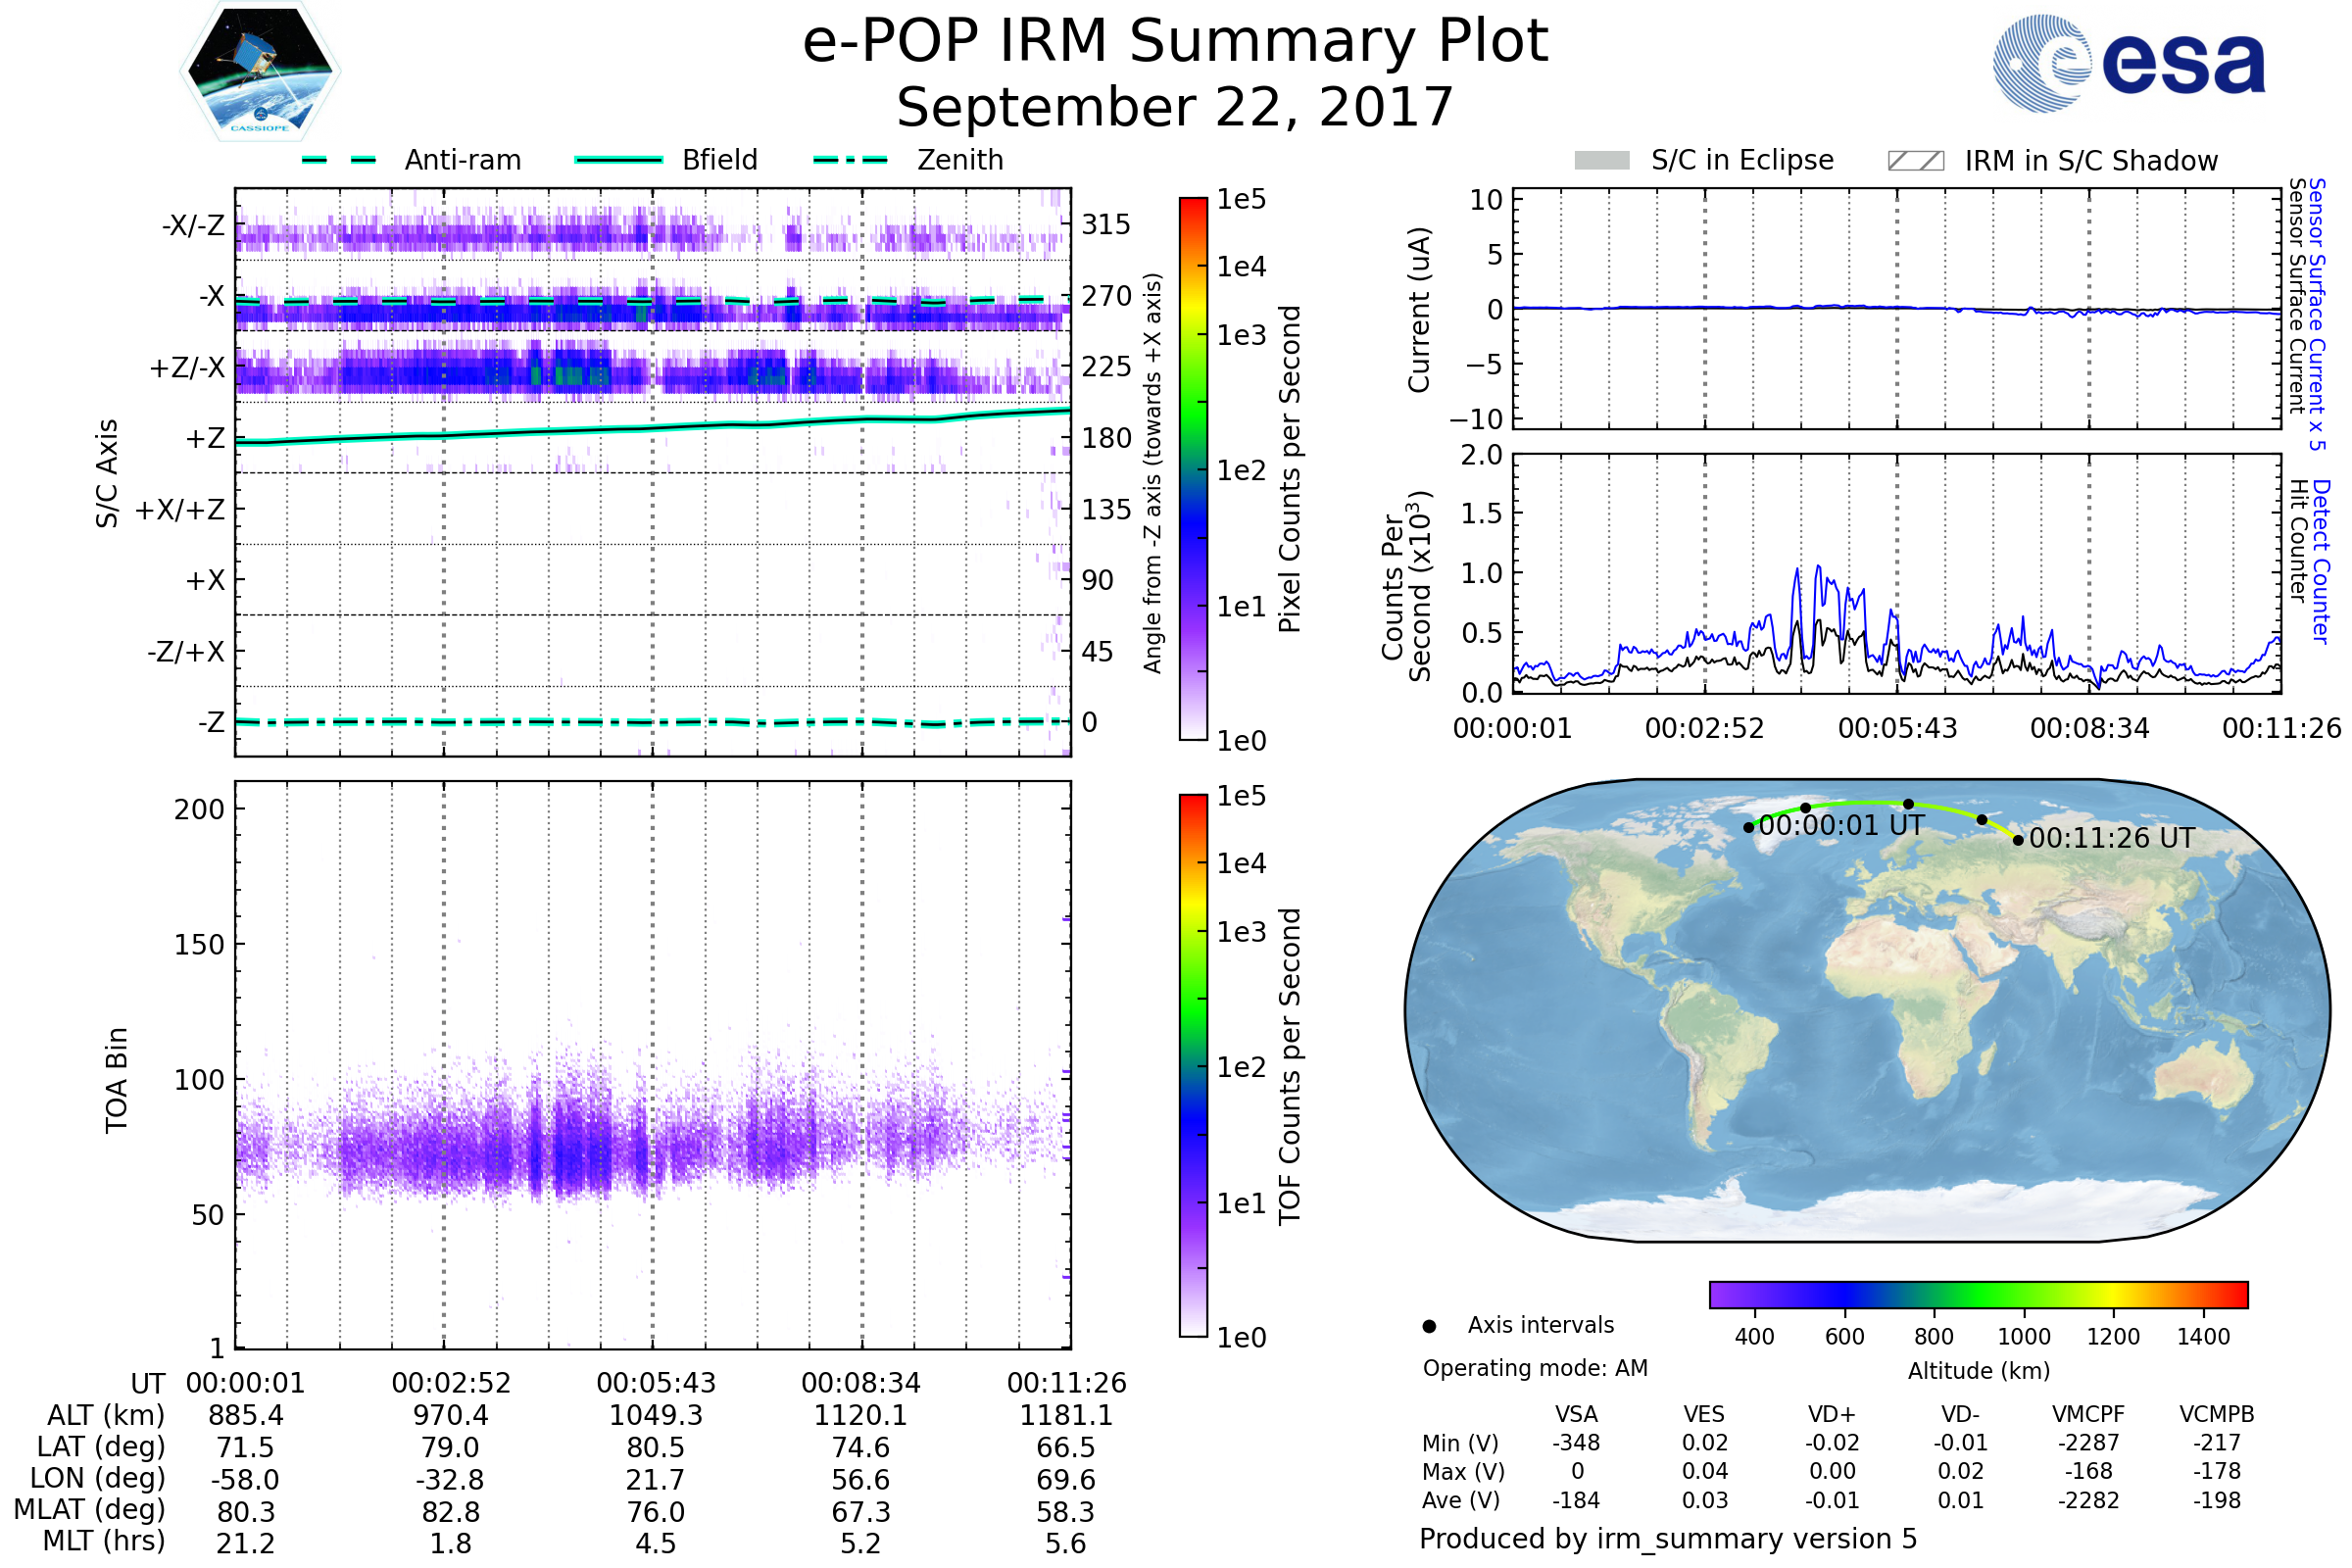Viewport: 2352px width, 1568px height.
Task: Click the gray S/C in Eclipse legend patch
Action: tap(1601, 161)
